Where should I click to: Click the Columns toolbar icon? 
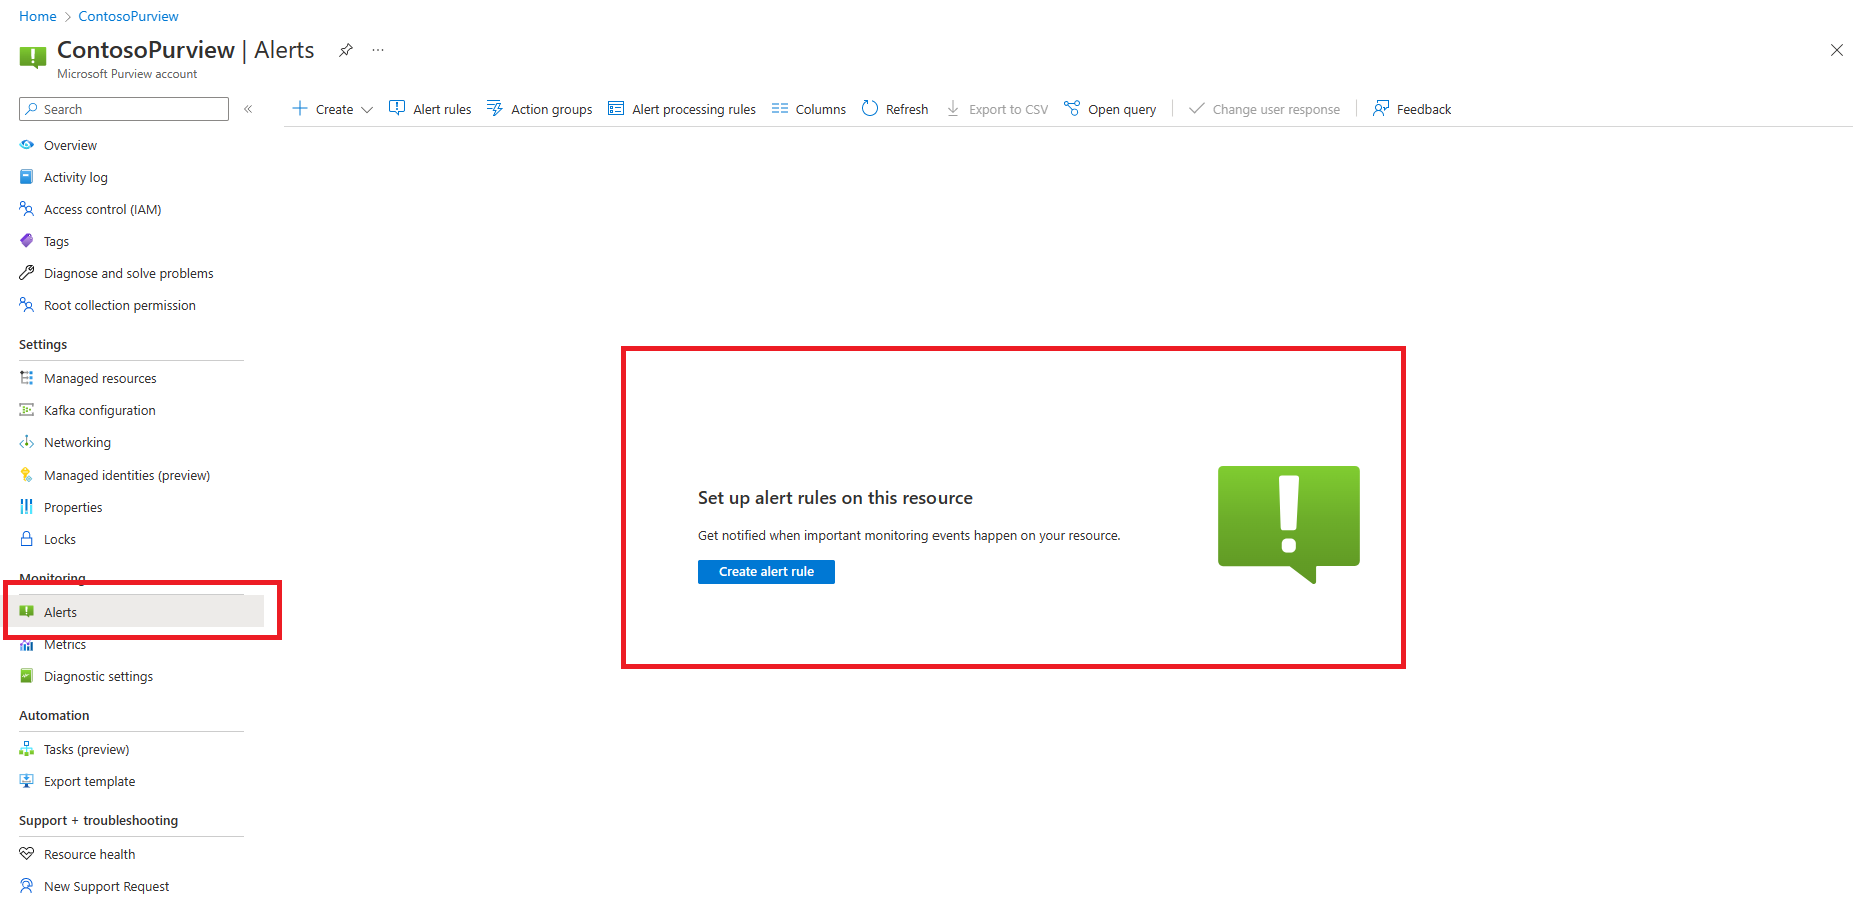780,108
